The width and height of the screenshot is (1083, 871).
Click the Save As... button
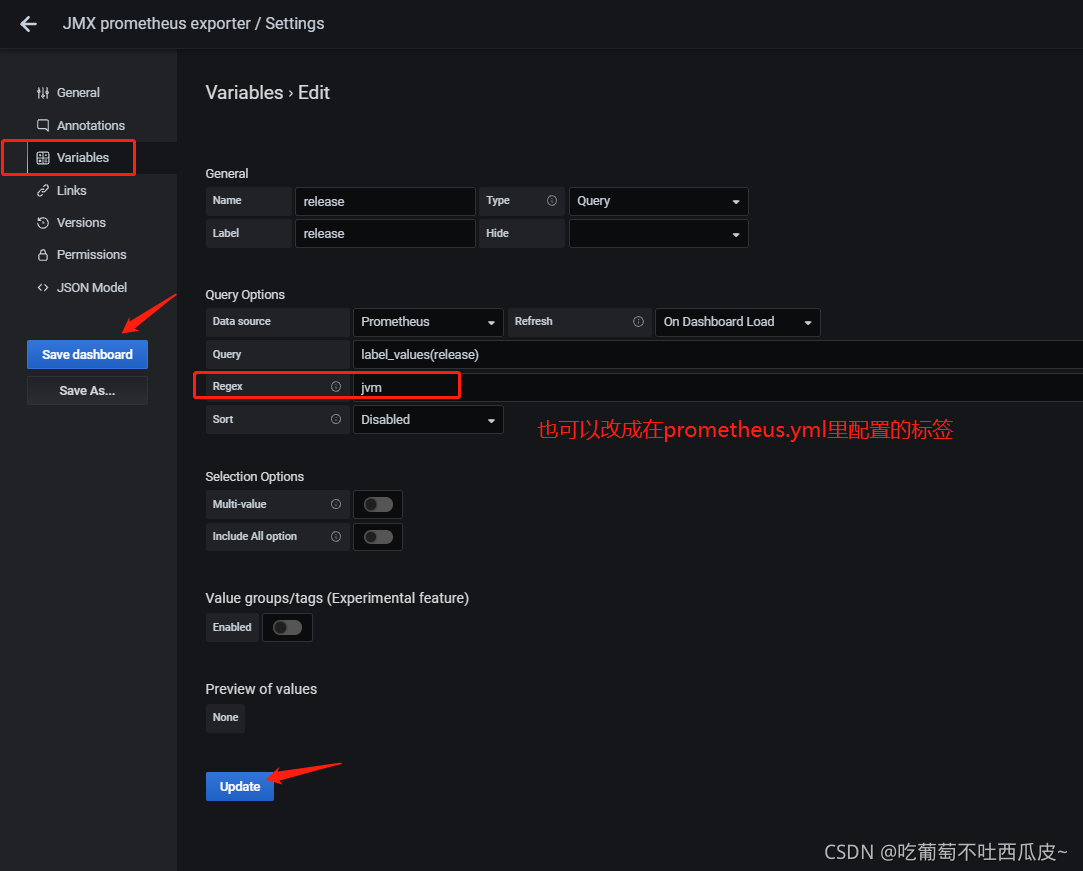(87, 390)
